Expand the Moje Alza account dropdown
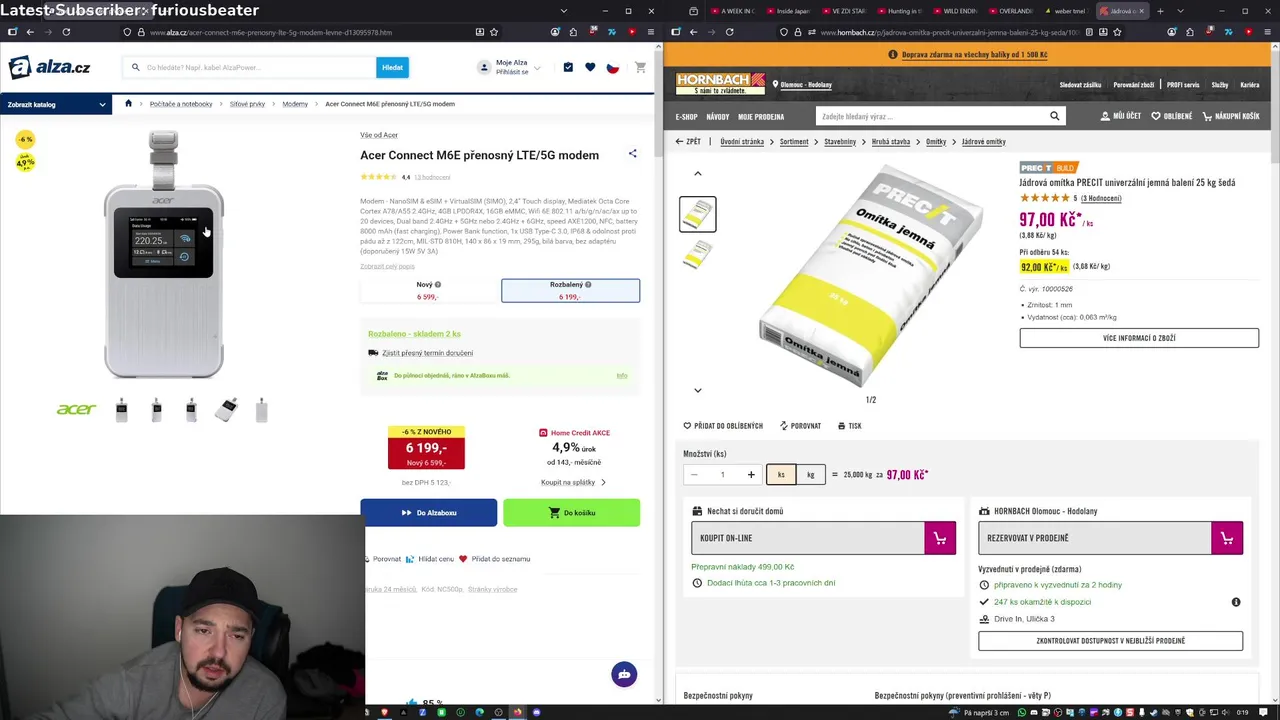Viewport: 1280px width, 720px height. click(510, 67)
